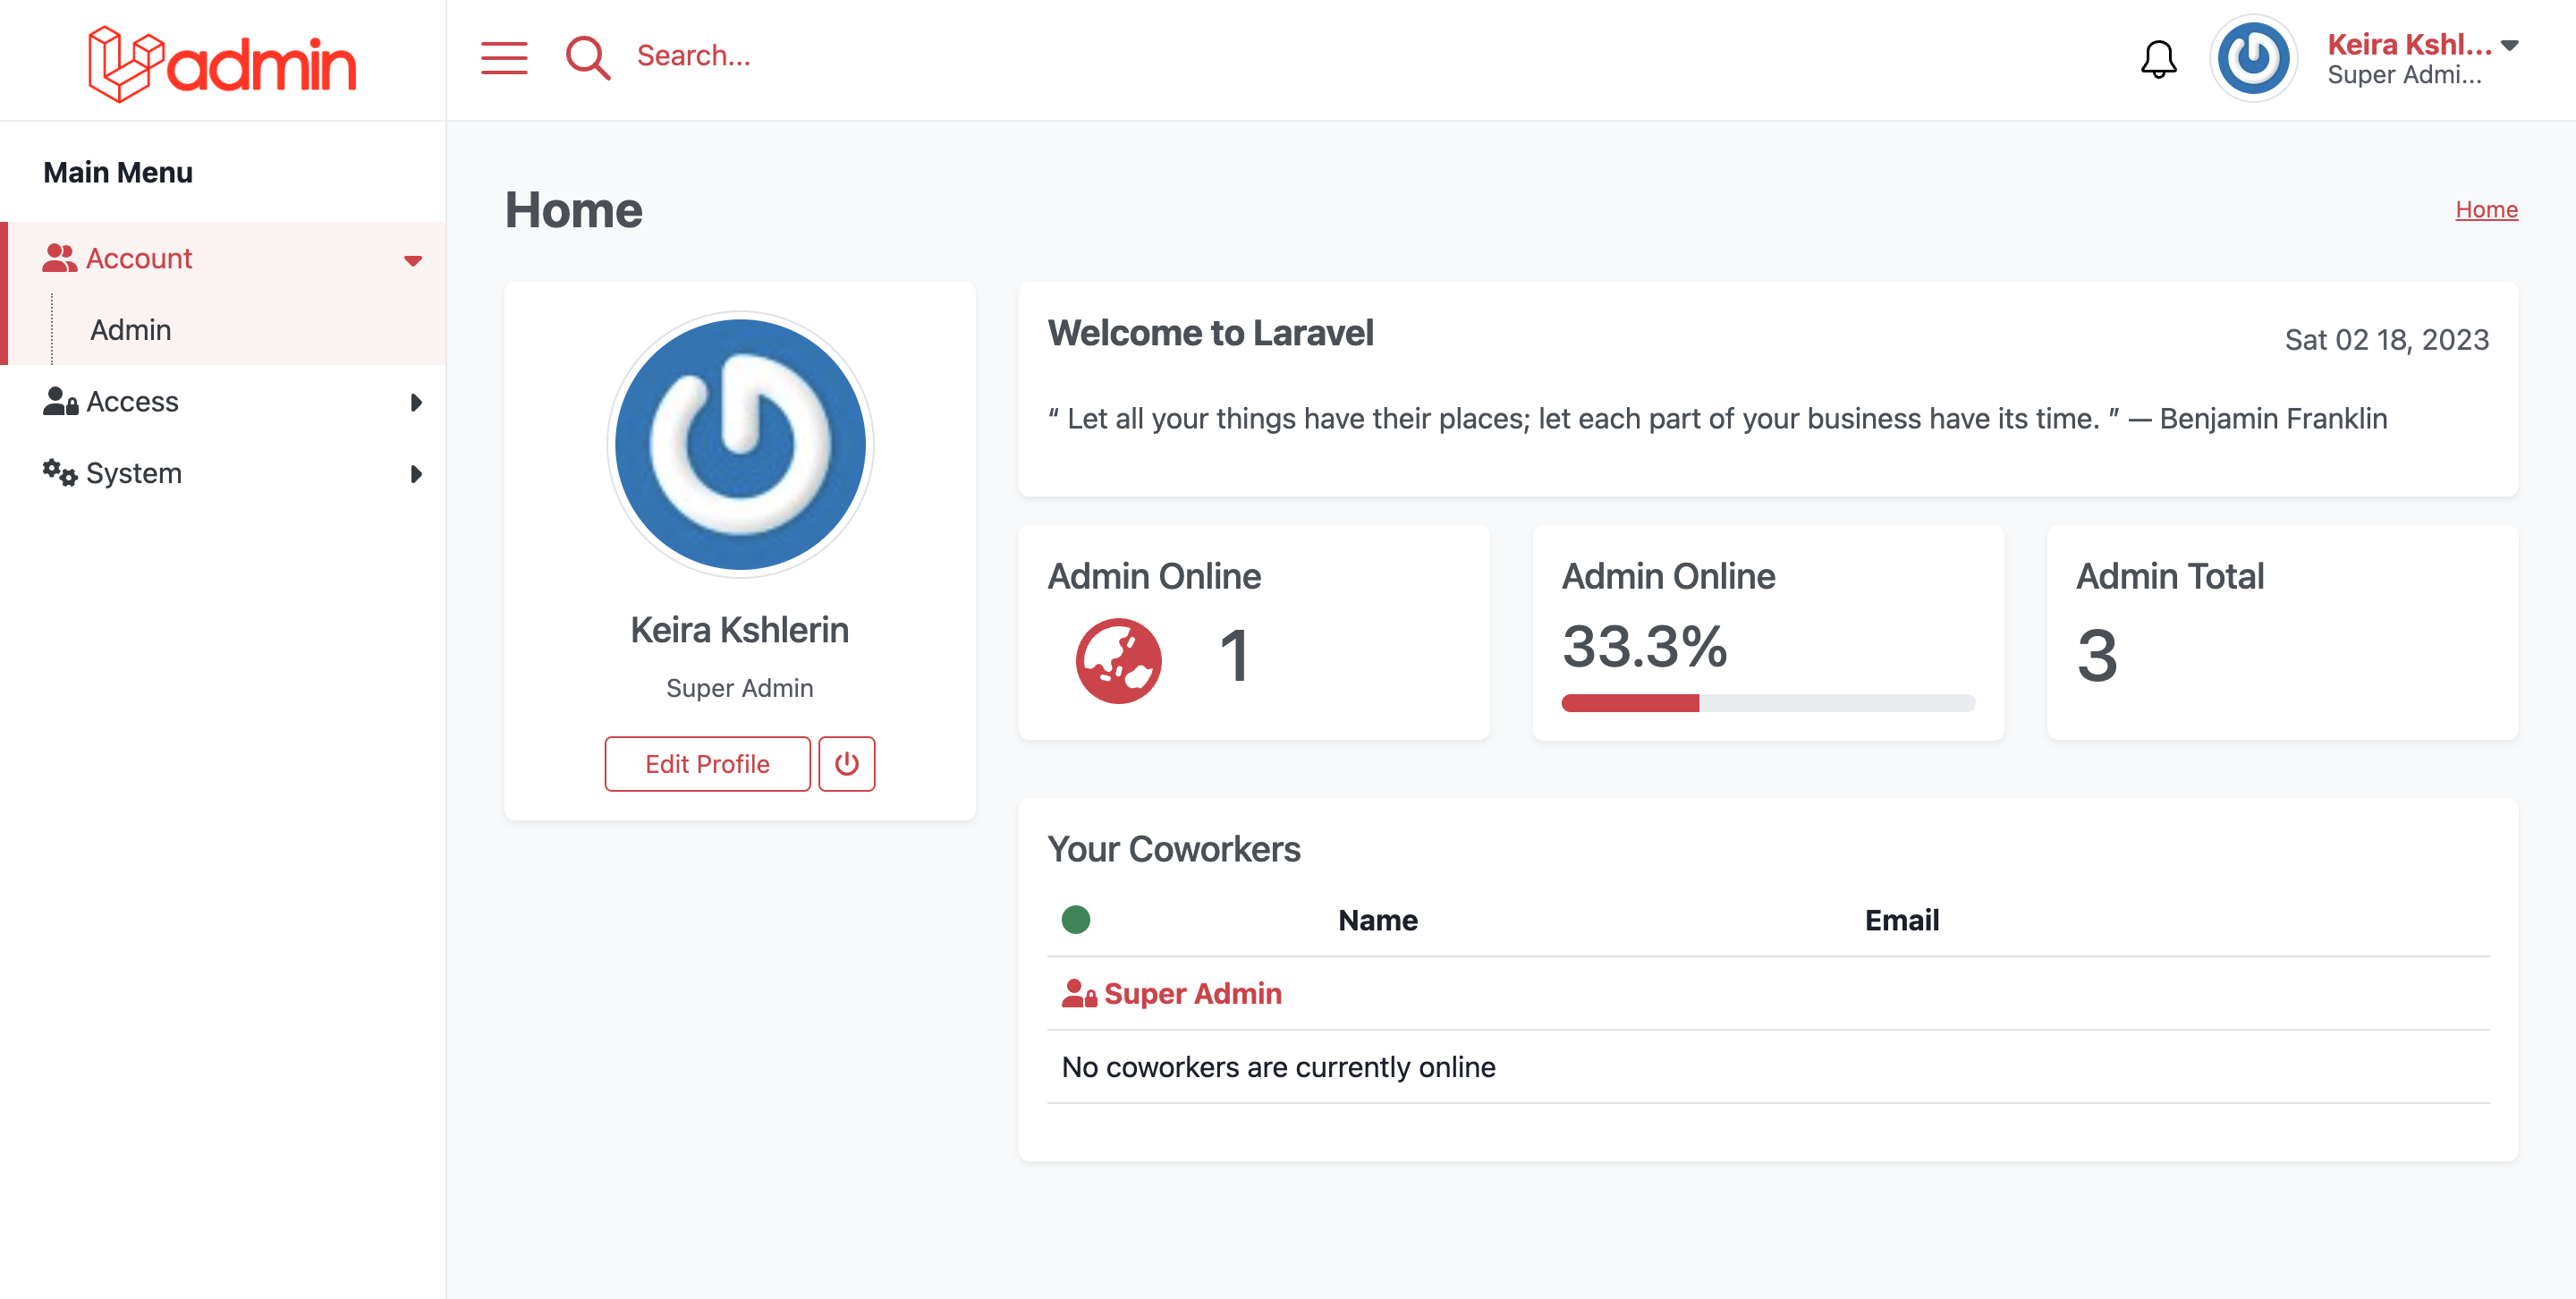Select Admin submenu item
The width and height of the screenshot is (2576, 1299).
(131, 330)
